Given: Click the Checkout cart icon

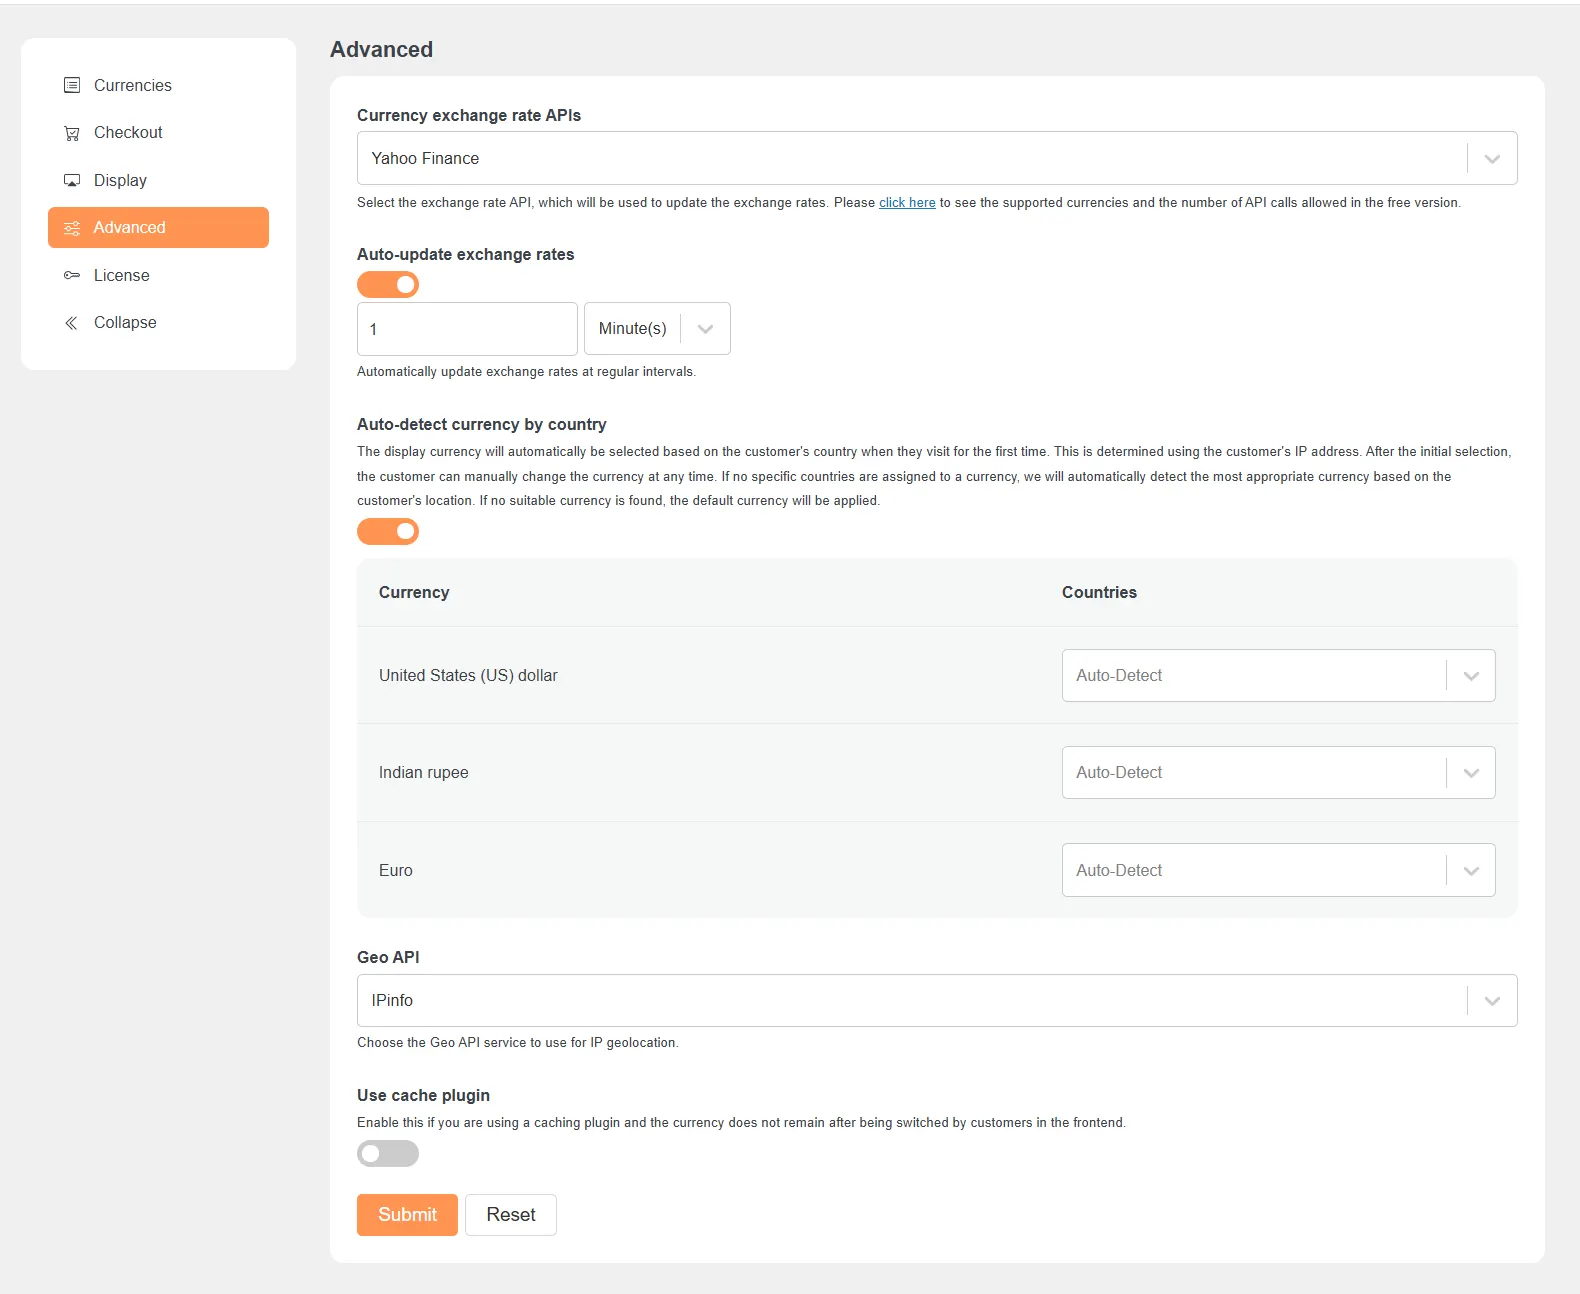Looking at the screenshot, I should (x=72, y=133).
